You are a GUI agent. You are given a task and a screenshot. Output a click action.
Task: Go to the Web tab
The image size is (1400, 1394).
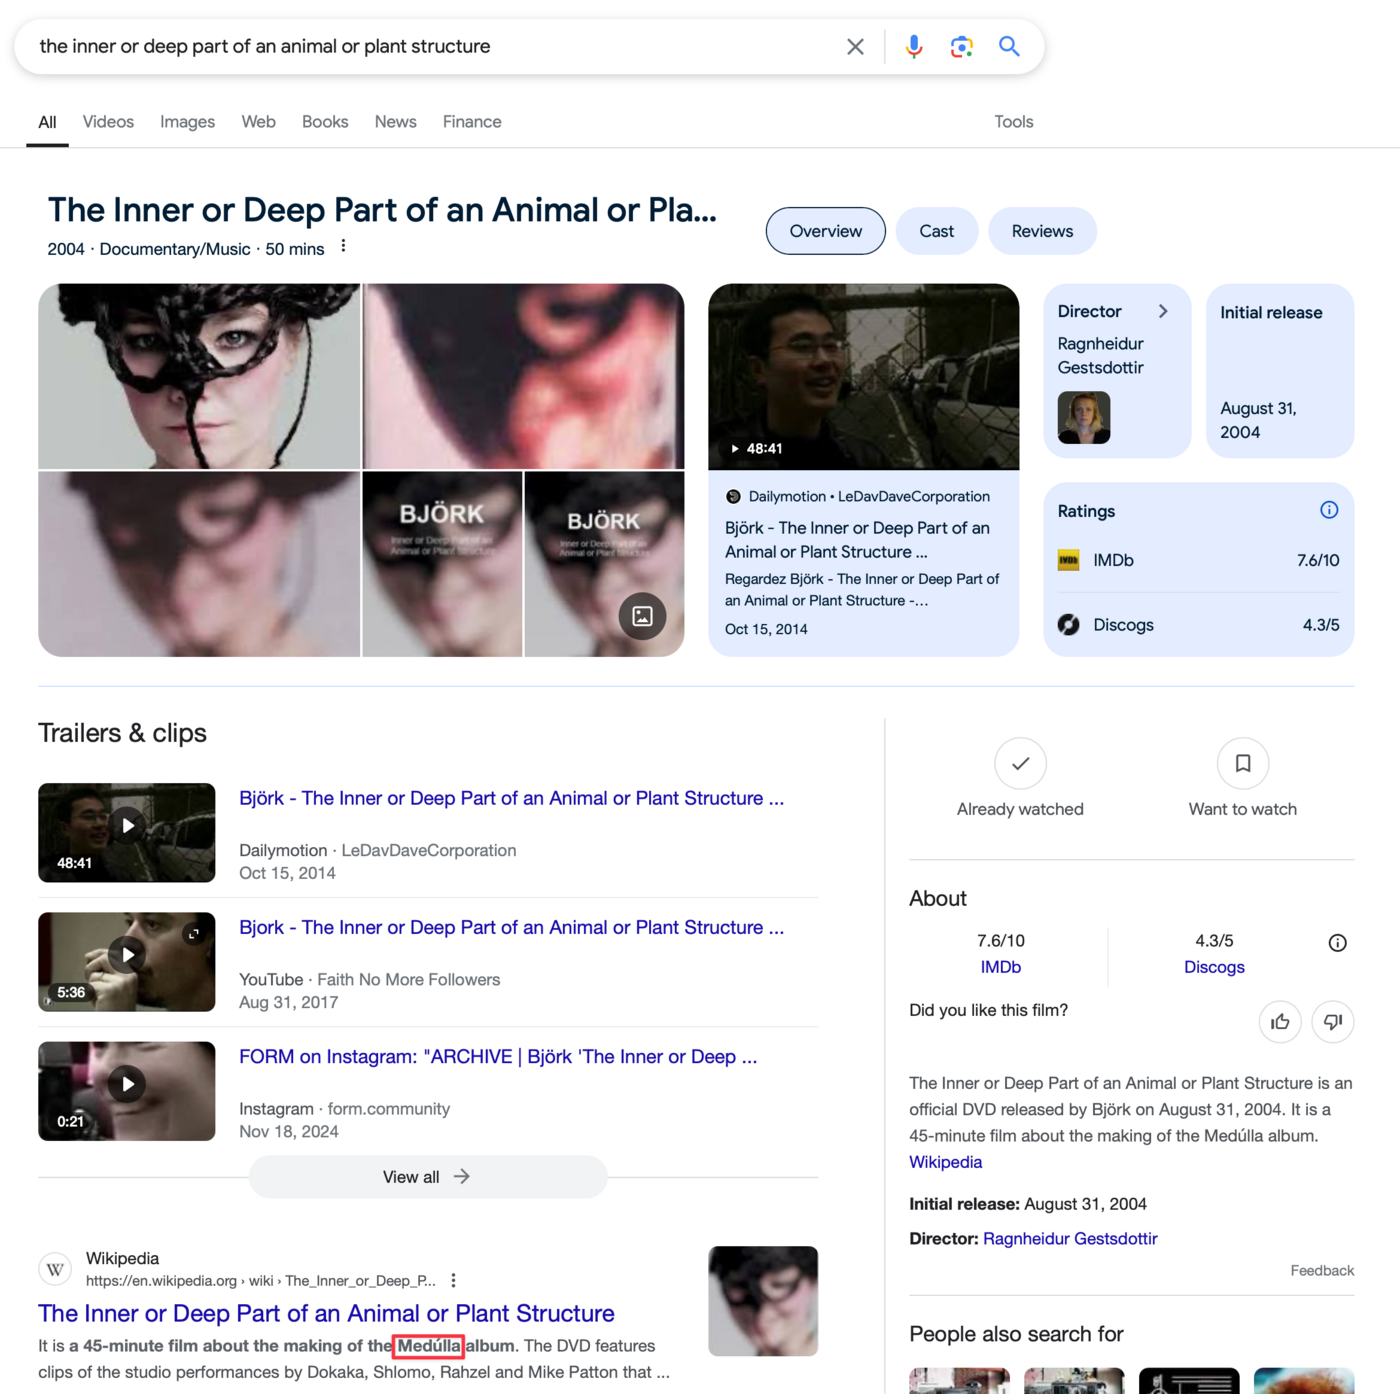258,122
